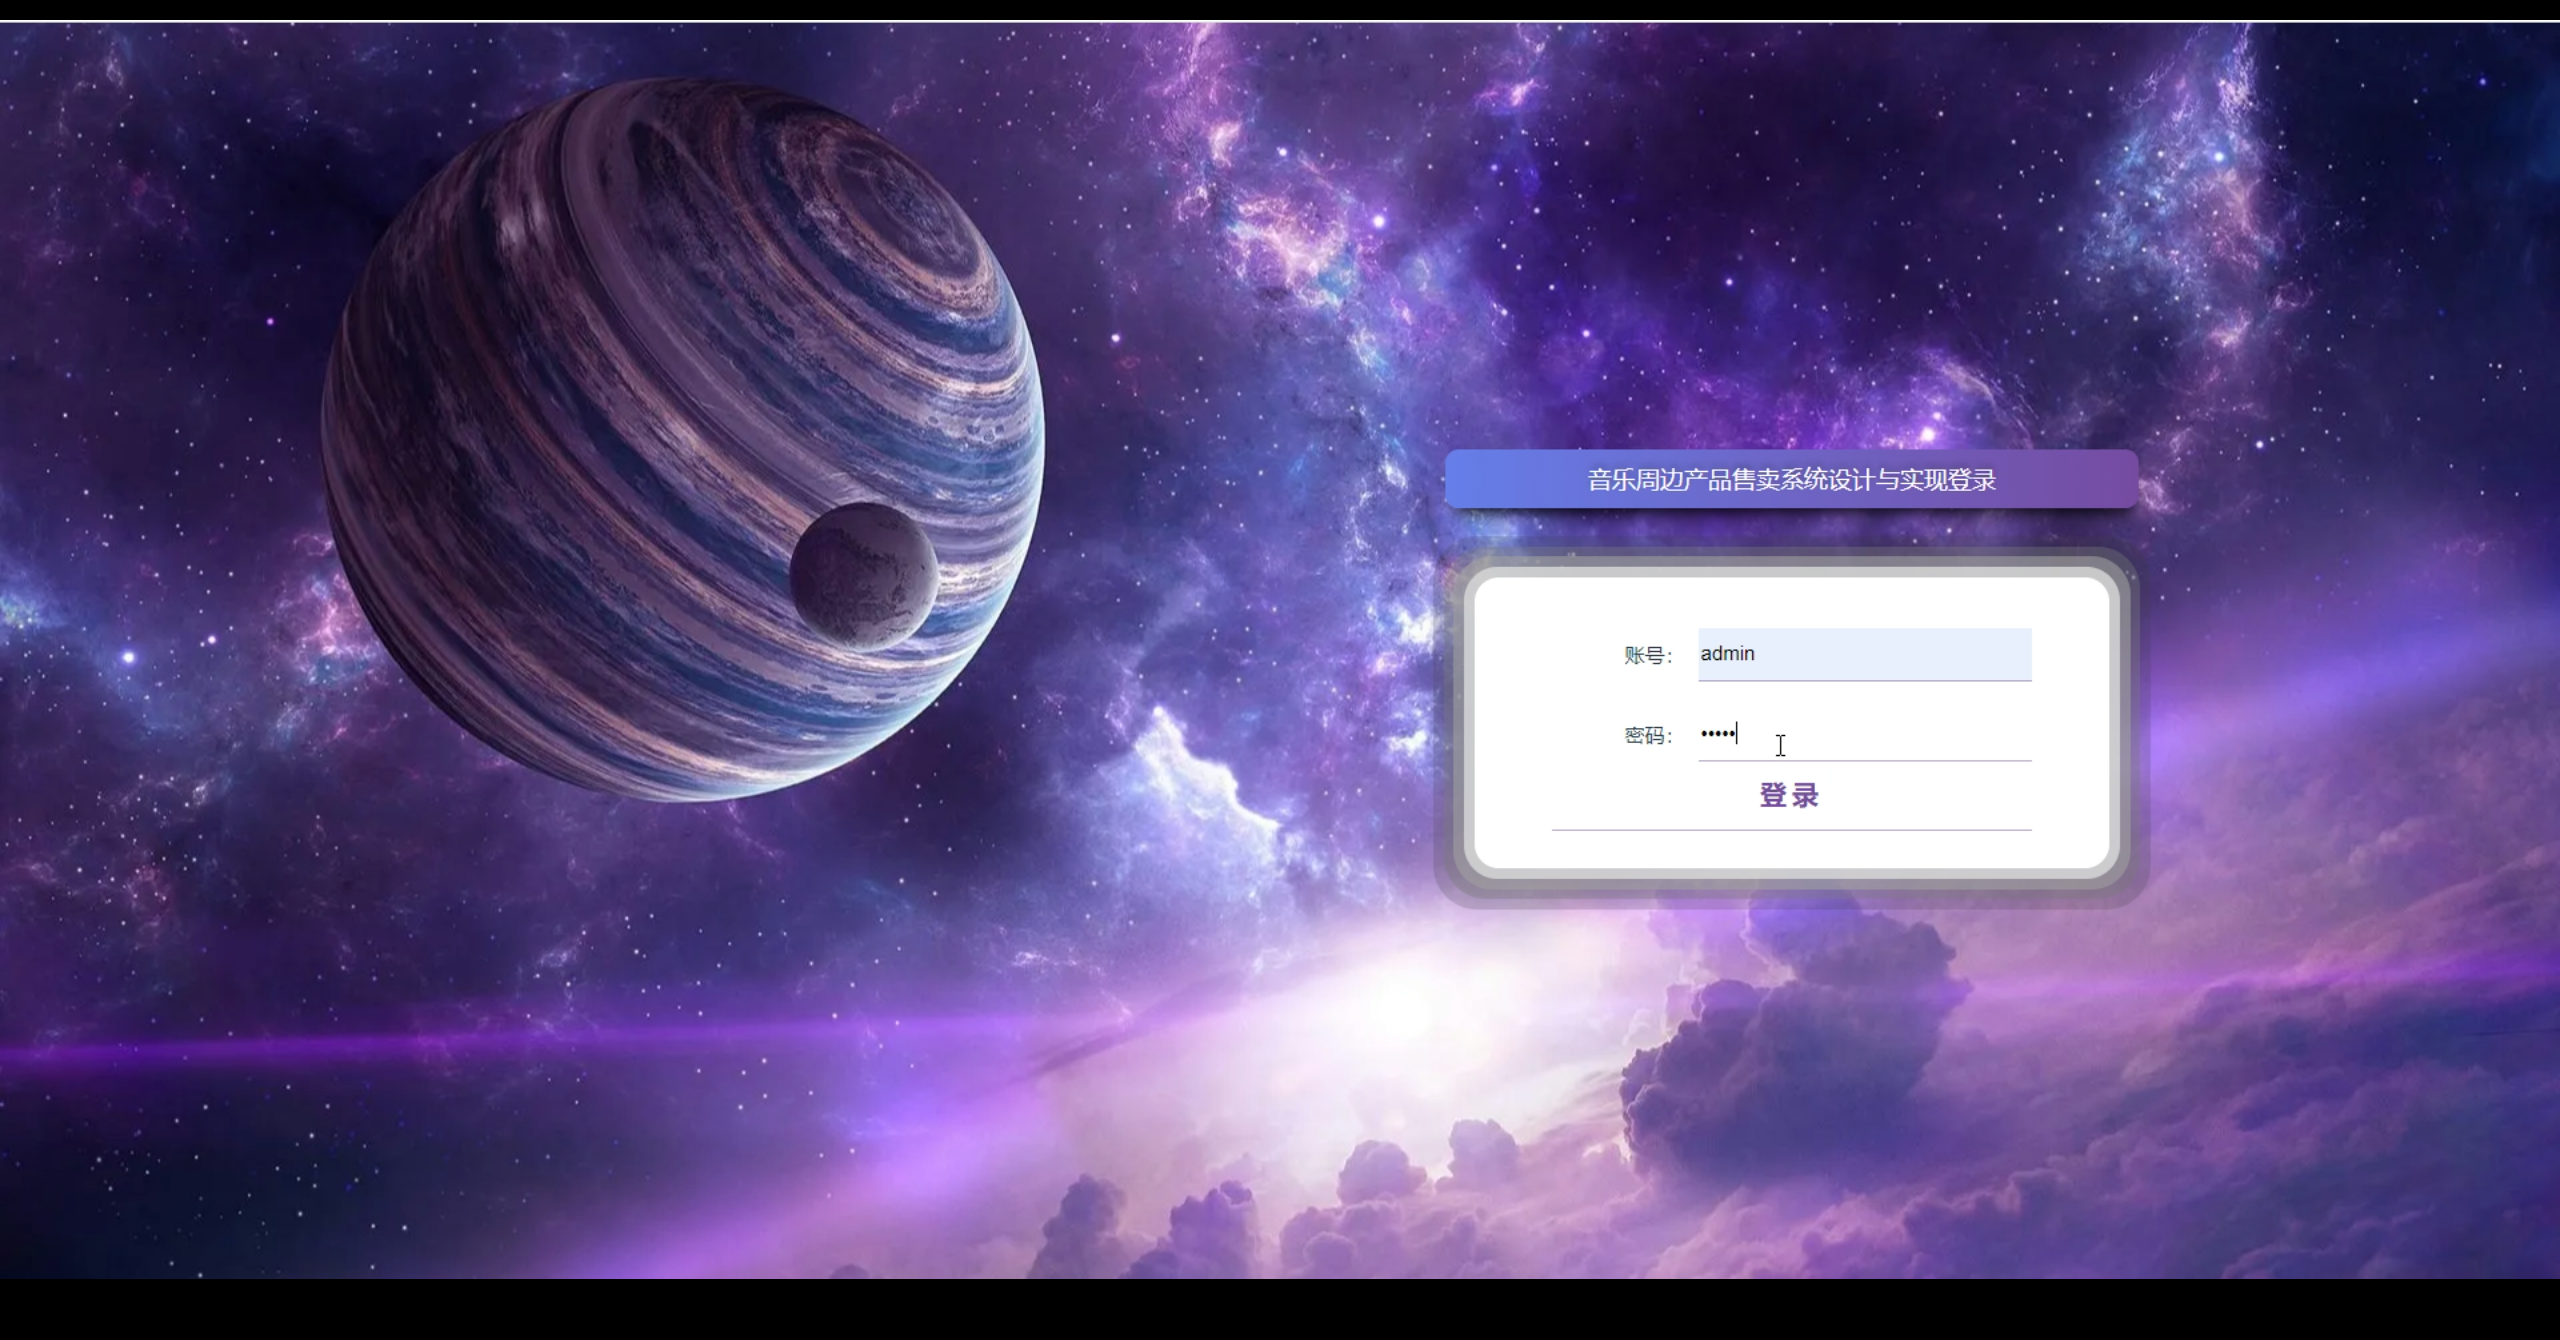Click the 账号 account input field
This screenshot has height=1340, width=2560.
[1864, 654]
